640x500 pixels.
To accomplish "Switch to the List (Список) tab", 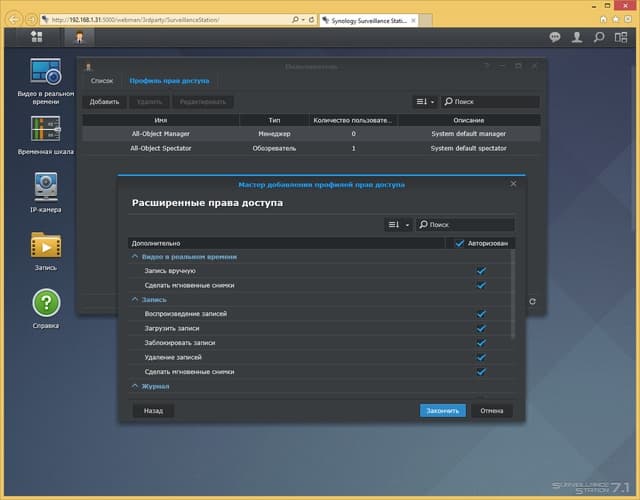I will point(102,81).
